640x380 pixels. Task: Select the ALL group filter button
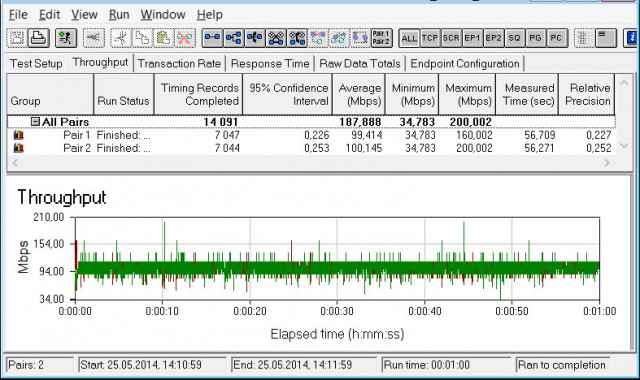(x=409, y=38)
